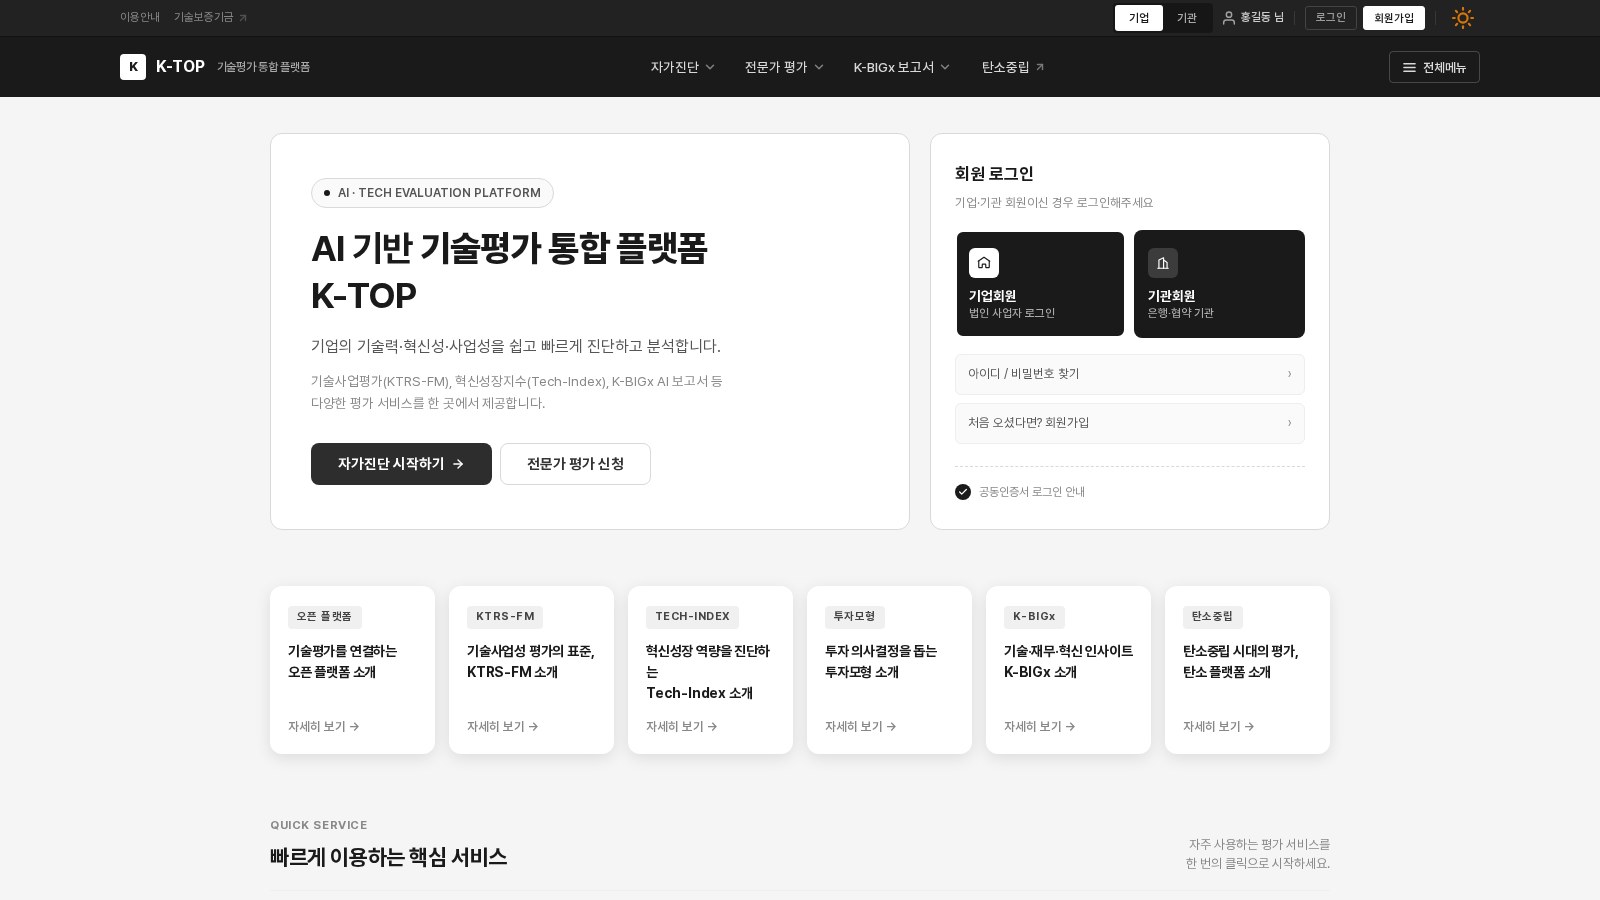Click the AI · TECH EVALUATION PLATFORM badge
This screenshot has height=900, width=1600.
[432, 193]
